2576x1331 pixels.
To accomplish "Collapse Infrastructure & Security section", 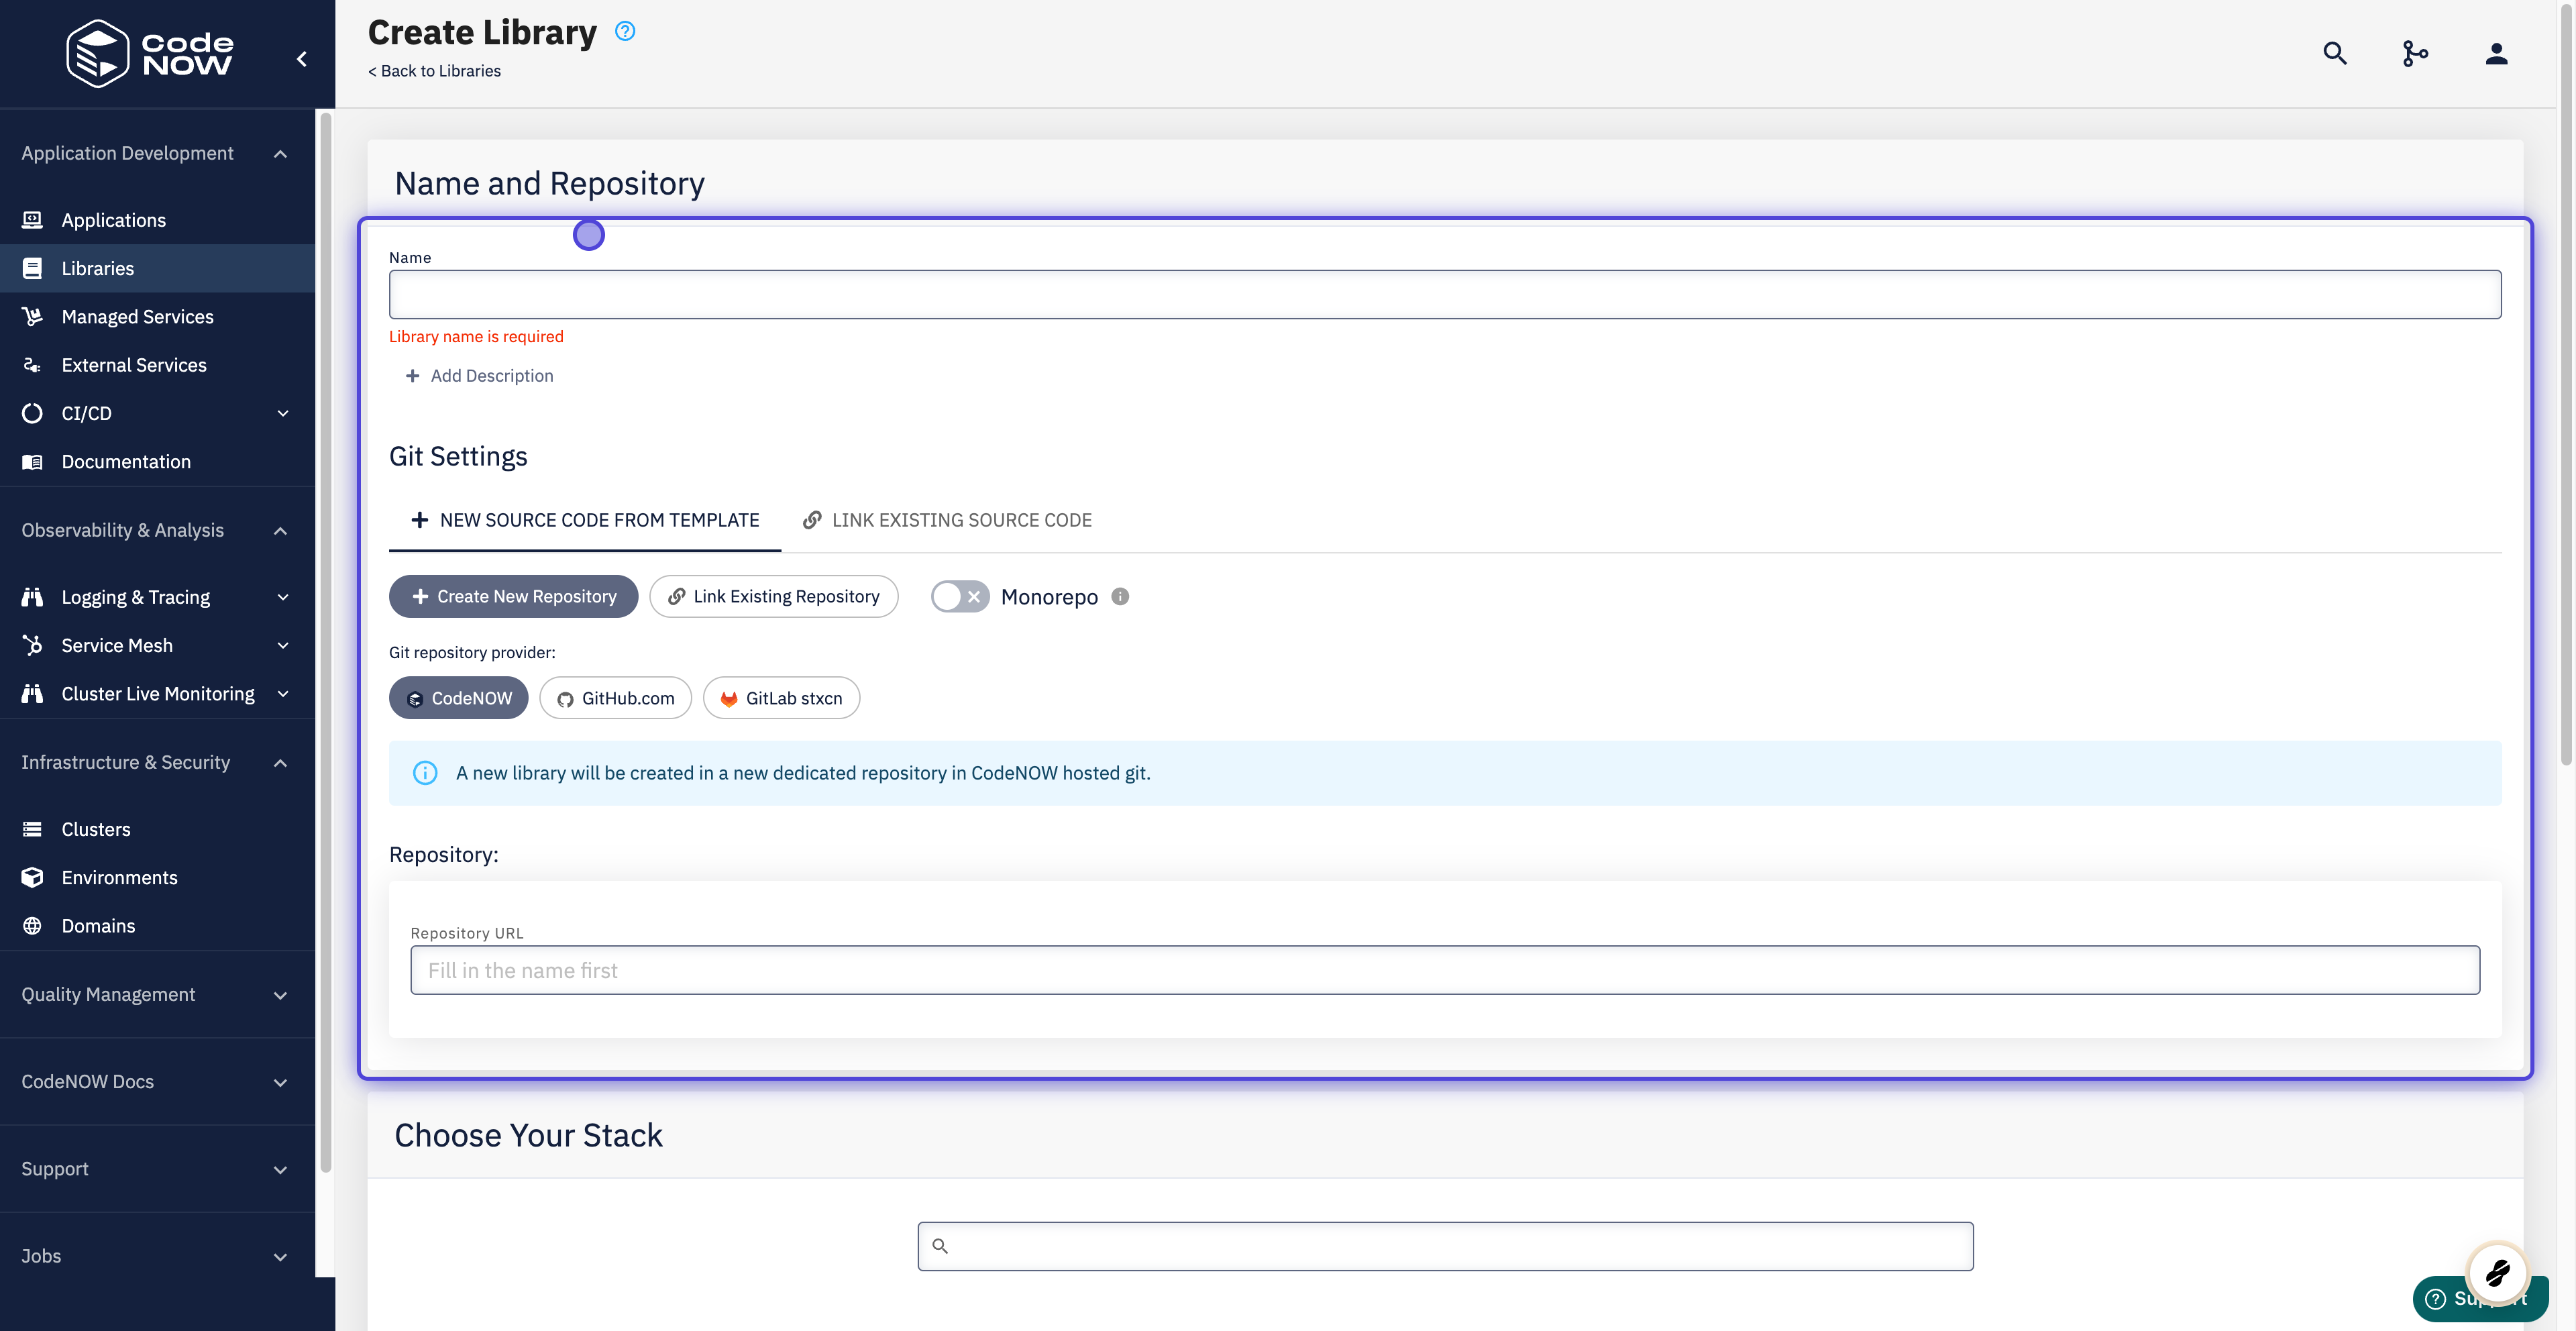I will [281, 763].
